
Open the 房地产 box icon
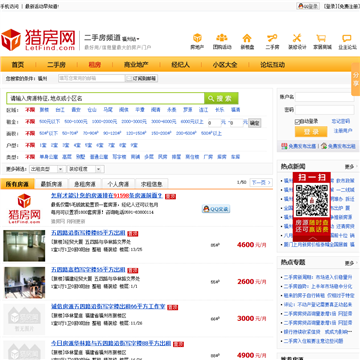197,41
